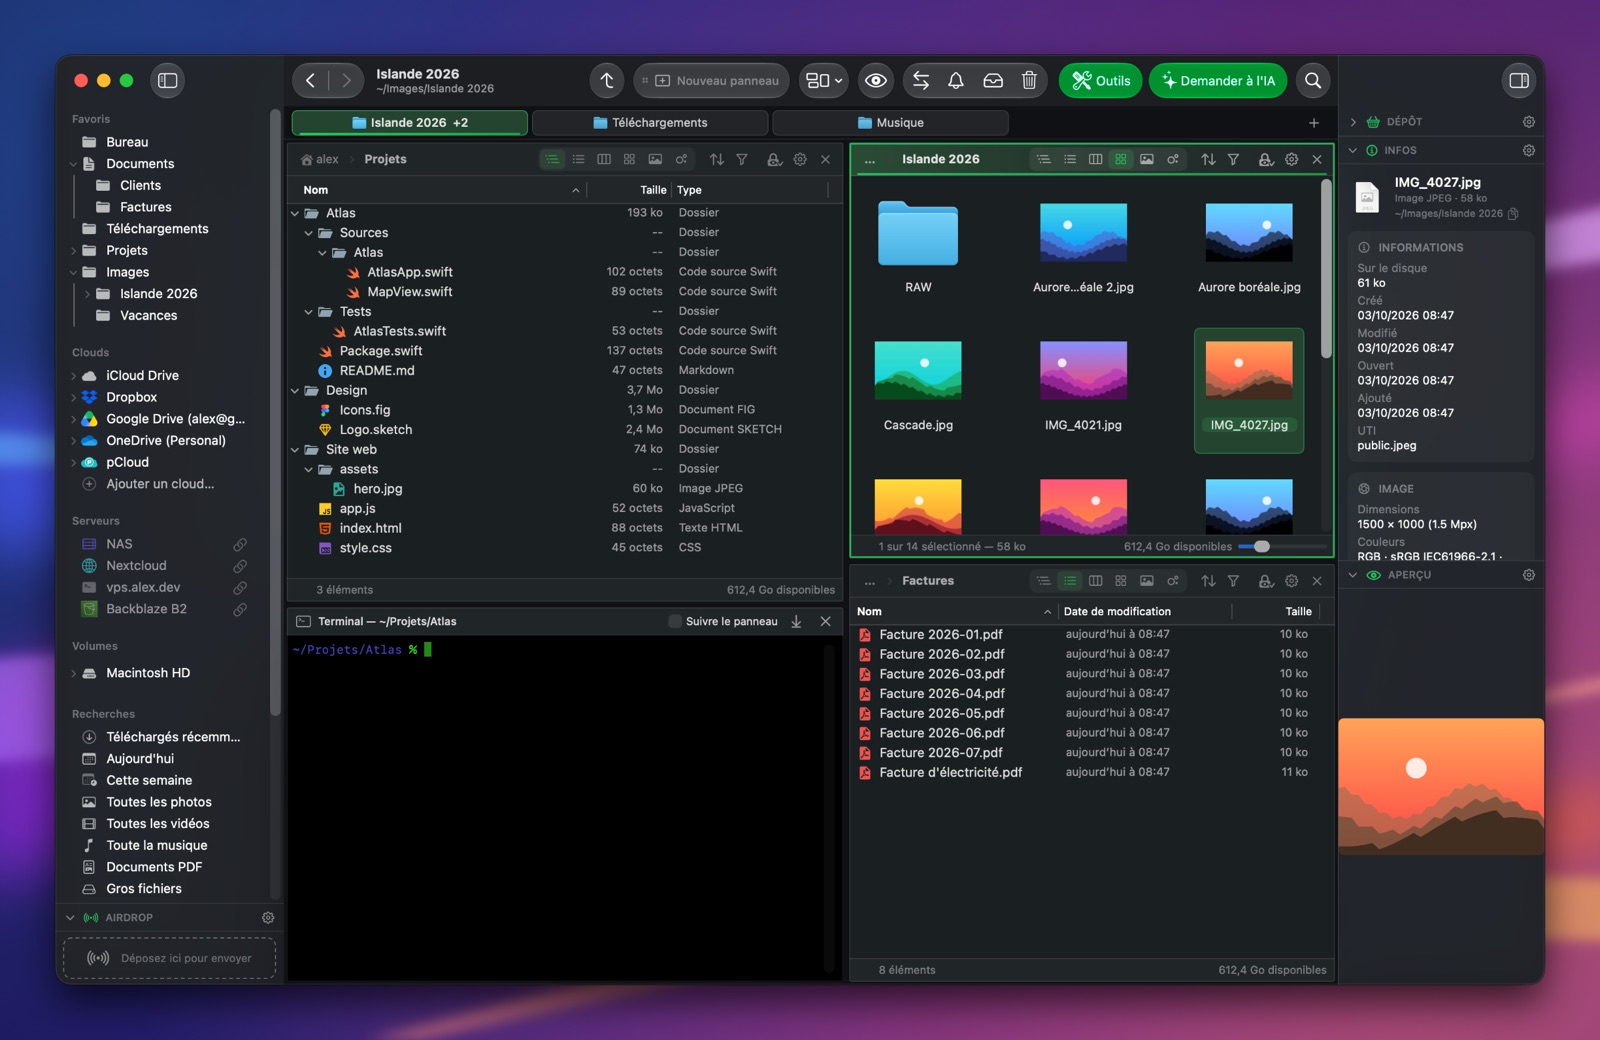Select the Islande 2026 +2 tab

coord(410,123)
